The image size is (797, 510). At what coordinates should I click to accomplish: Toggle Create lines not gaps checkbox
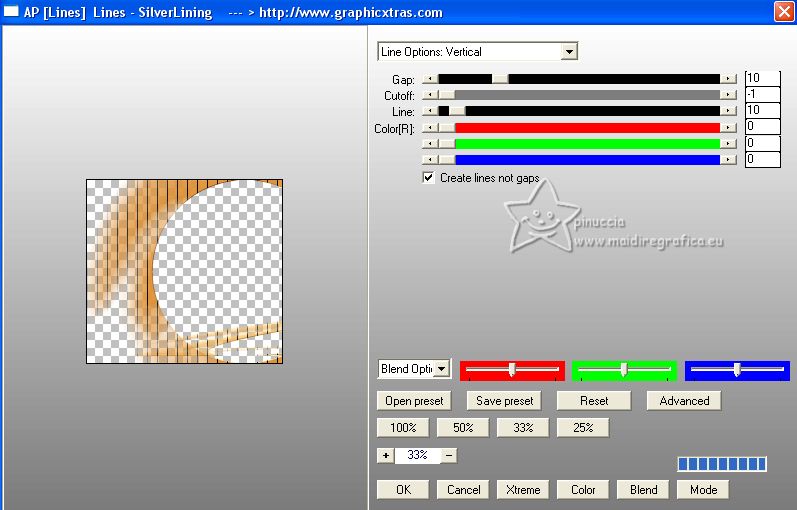pyautogui.click(x=428, y=177)
